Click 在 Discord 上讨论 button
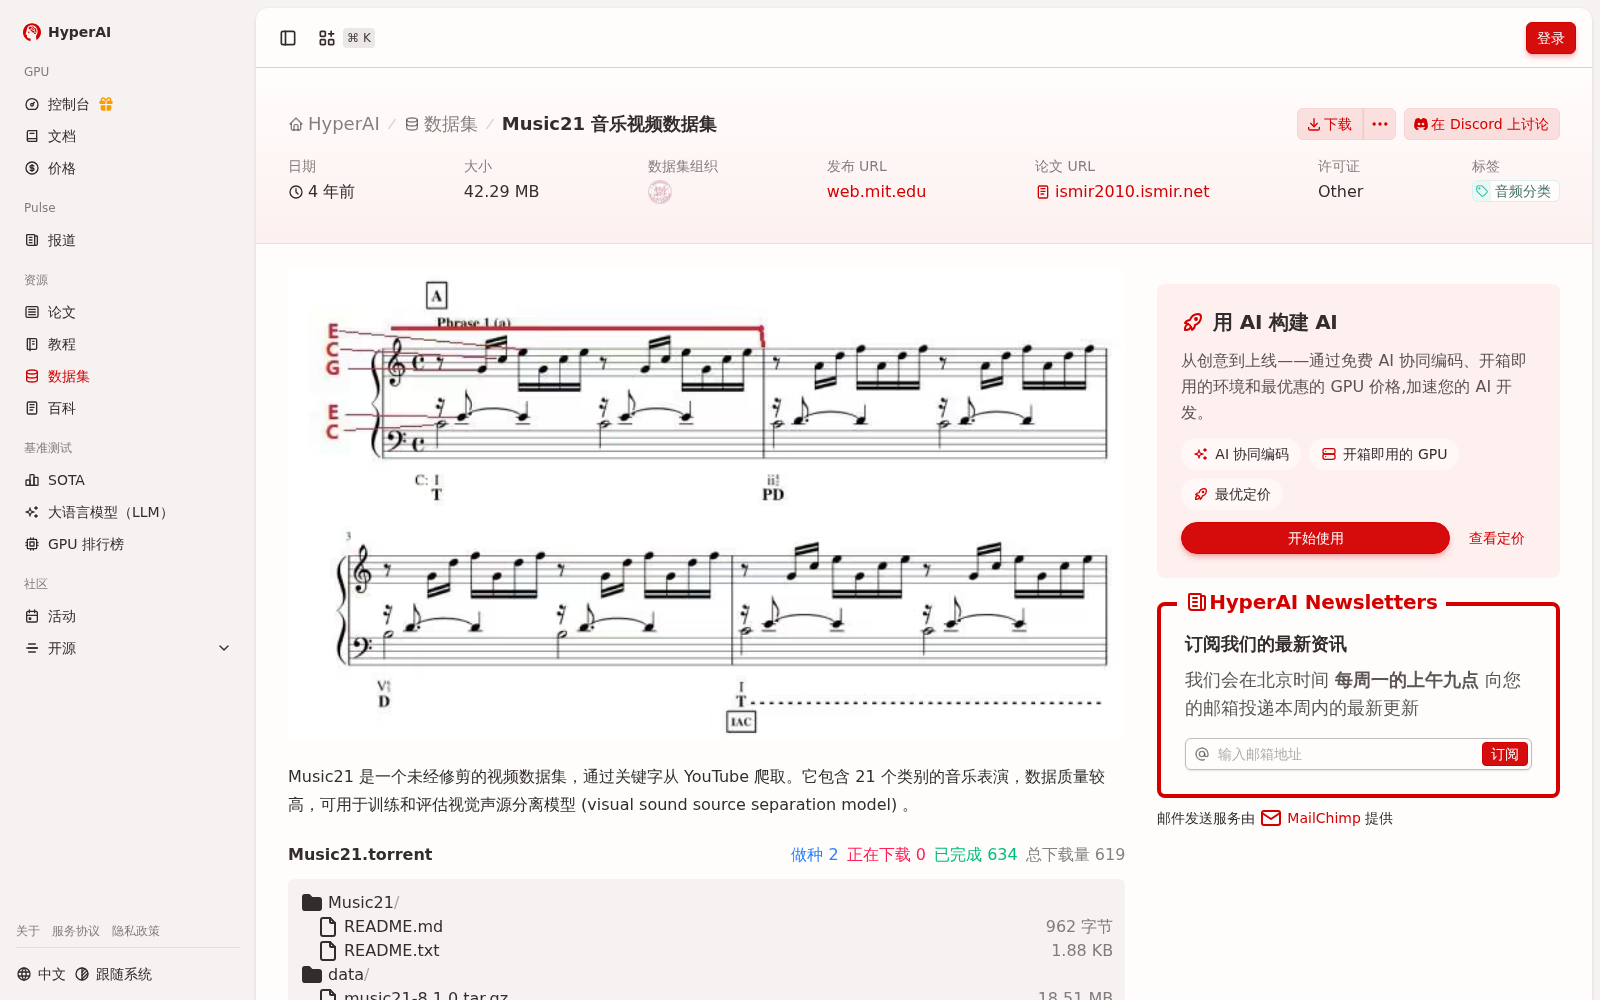This screenshot has height=1000, width=1600. coord(1481,124)
